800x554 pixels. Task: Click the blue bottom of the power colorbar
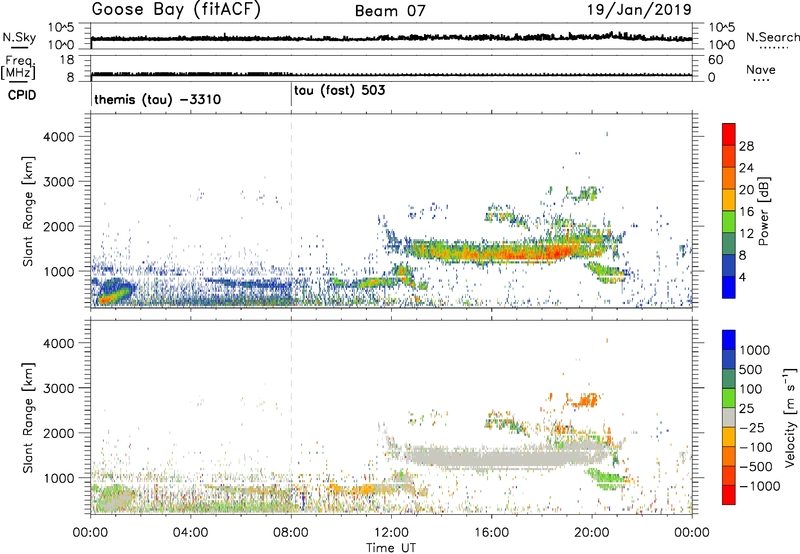[729, 287]
